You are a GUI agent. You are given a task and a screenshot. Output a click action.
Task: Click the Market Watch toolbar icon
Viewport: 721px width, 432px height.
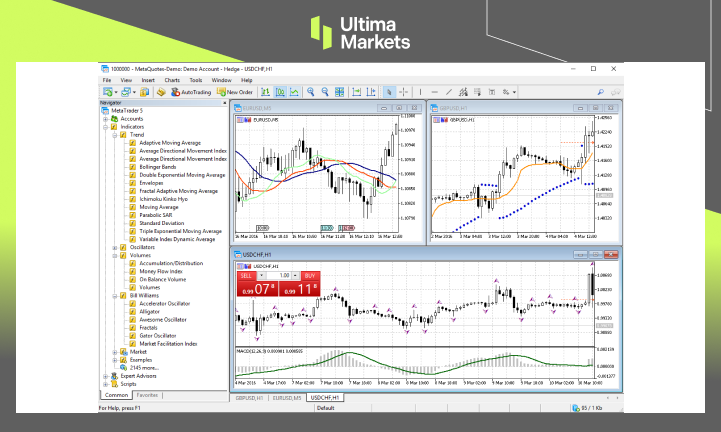144,92
